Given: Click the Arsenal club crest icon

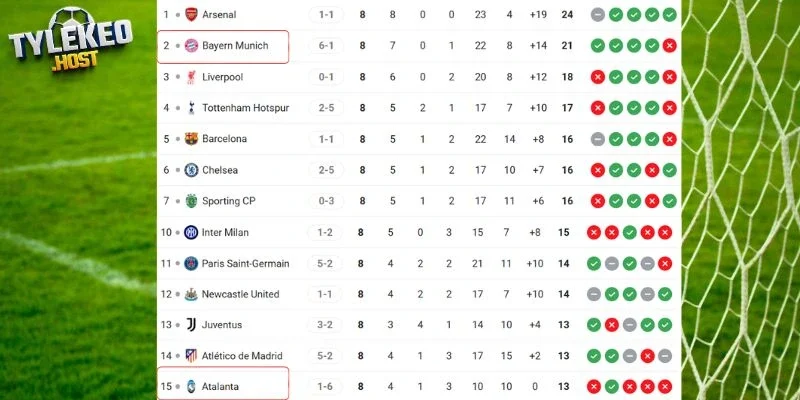Looking at the screenshot, I should click(x=192, y=15).
